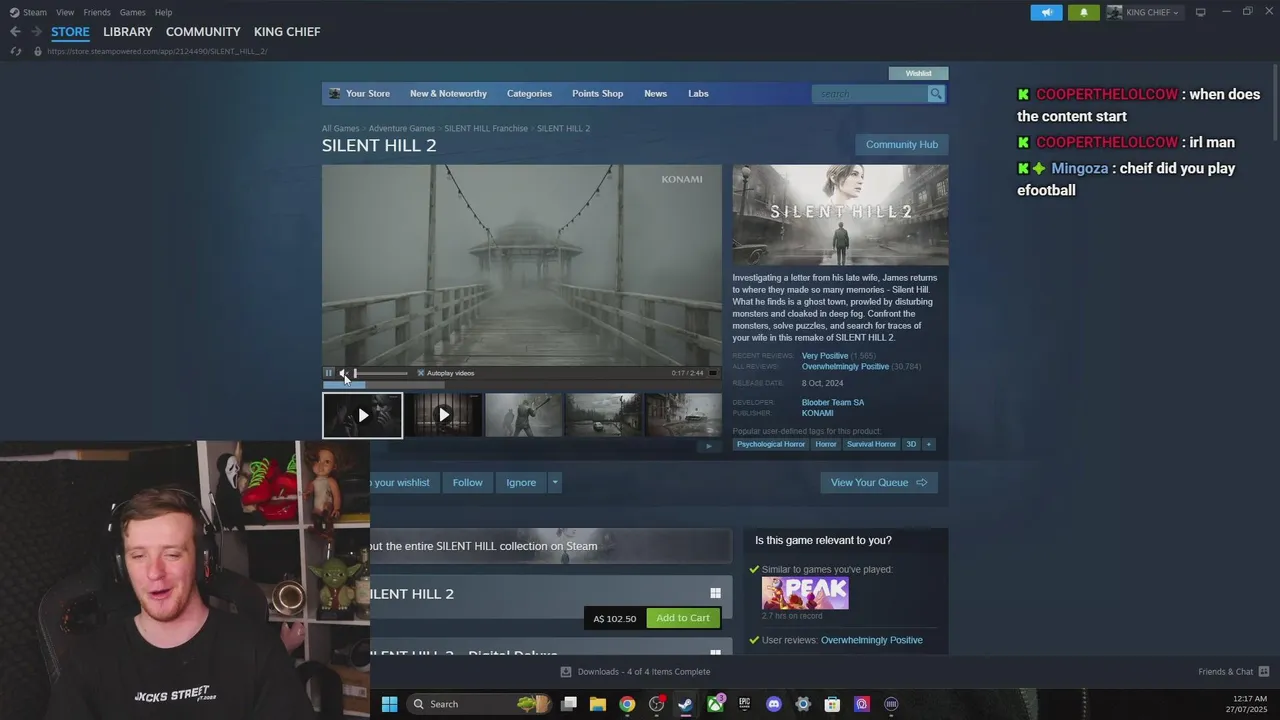Image resolution: width=1280 pixels, height=720 pixels.
Task: Open the Very Positive recent reviews link
Action: click(x=825, y=356)
